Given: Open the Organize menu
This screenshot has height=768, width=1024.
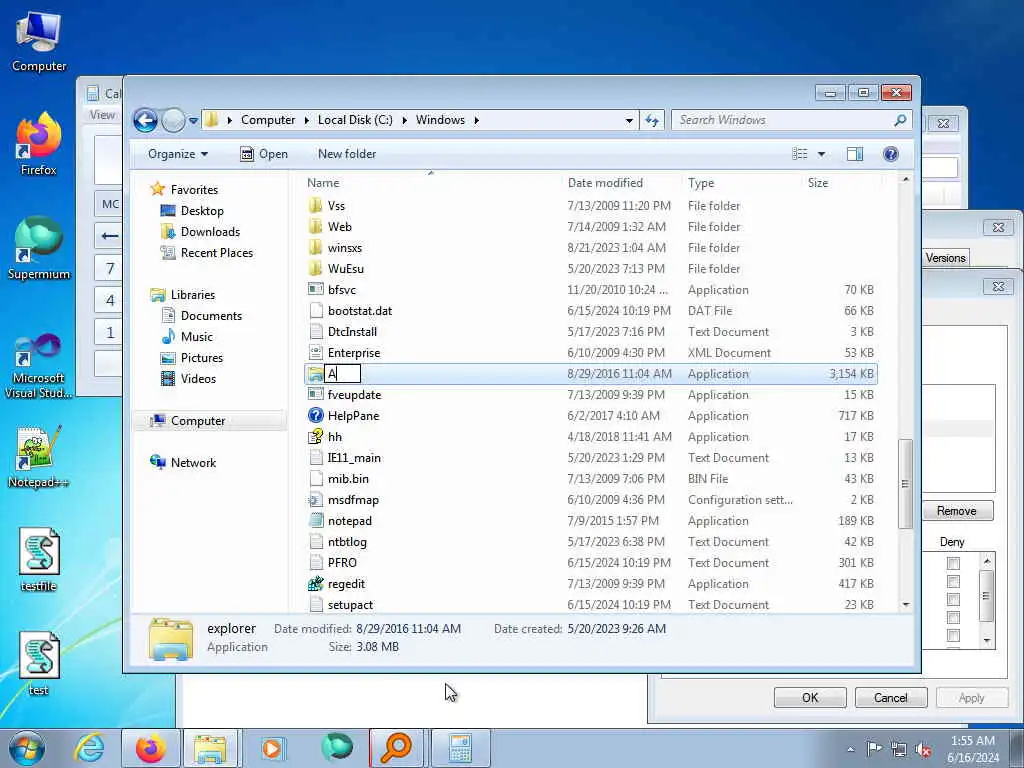Looking at the screenshot, I should 178,154.
